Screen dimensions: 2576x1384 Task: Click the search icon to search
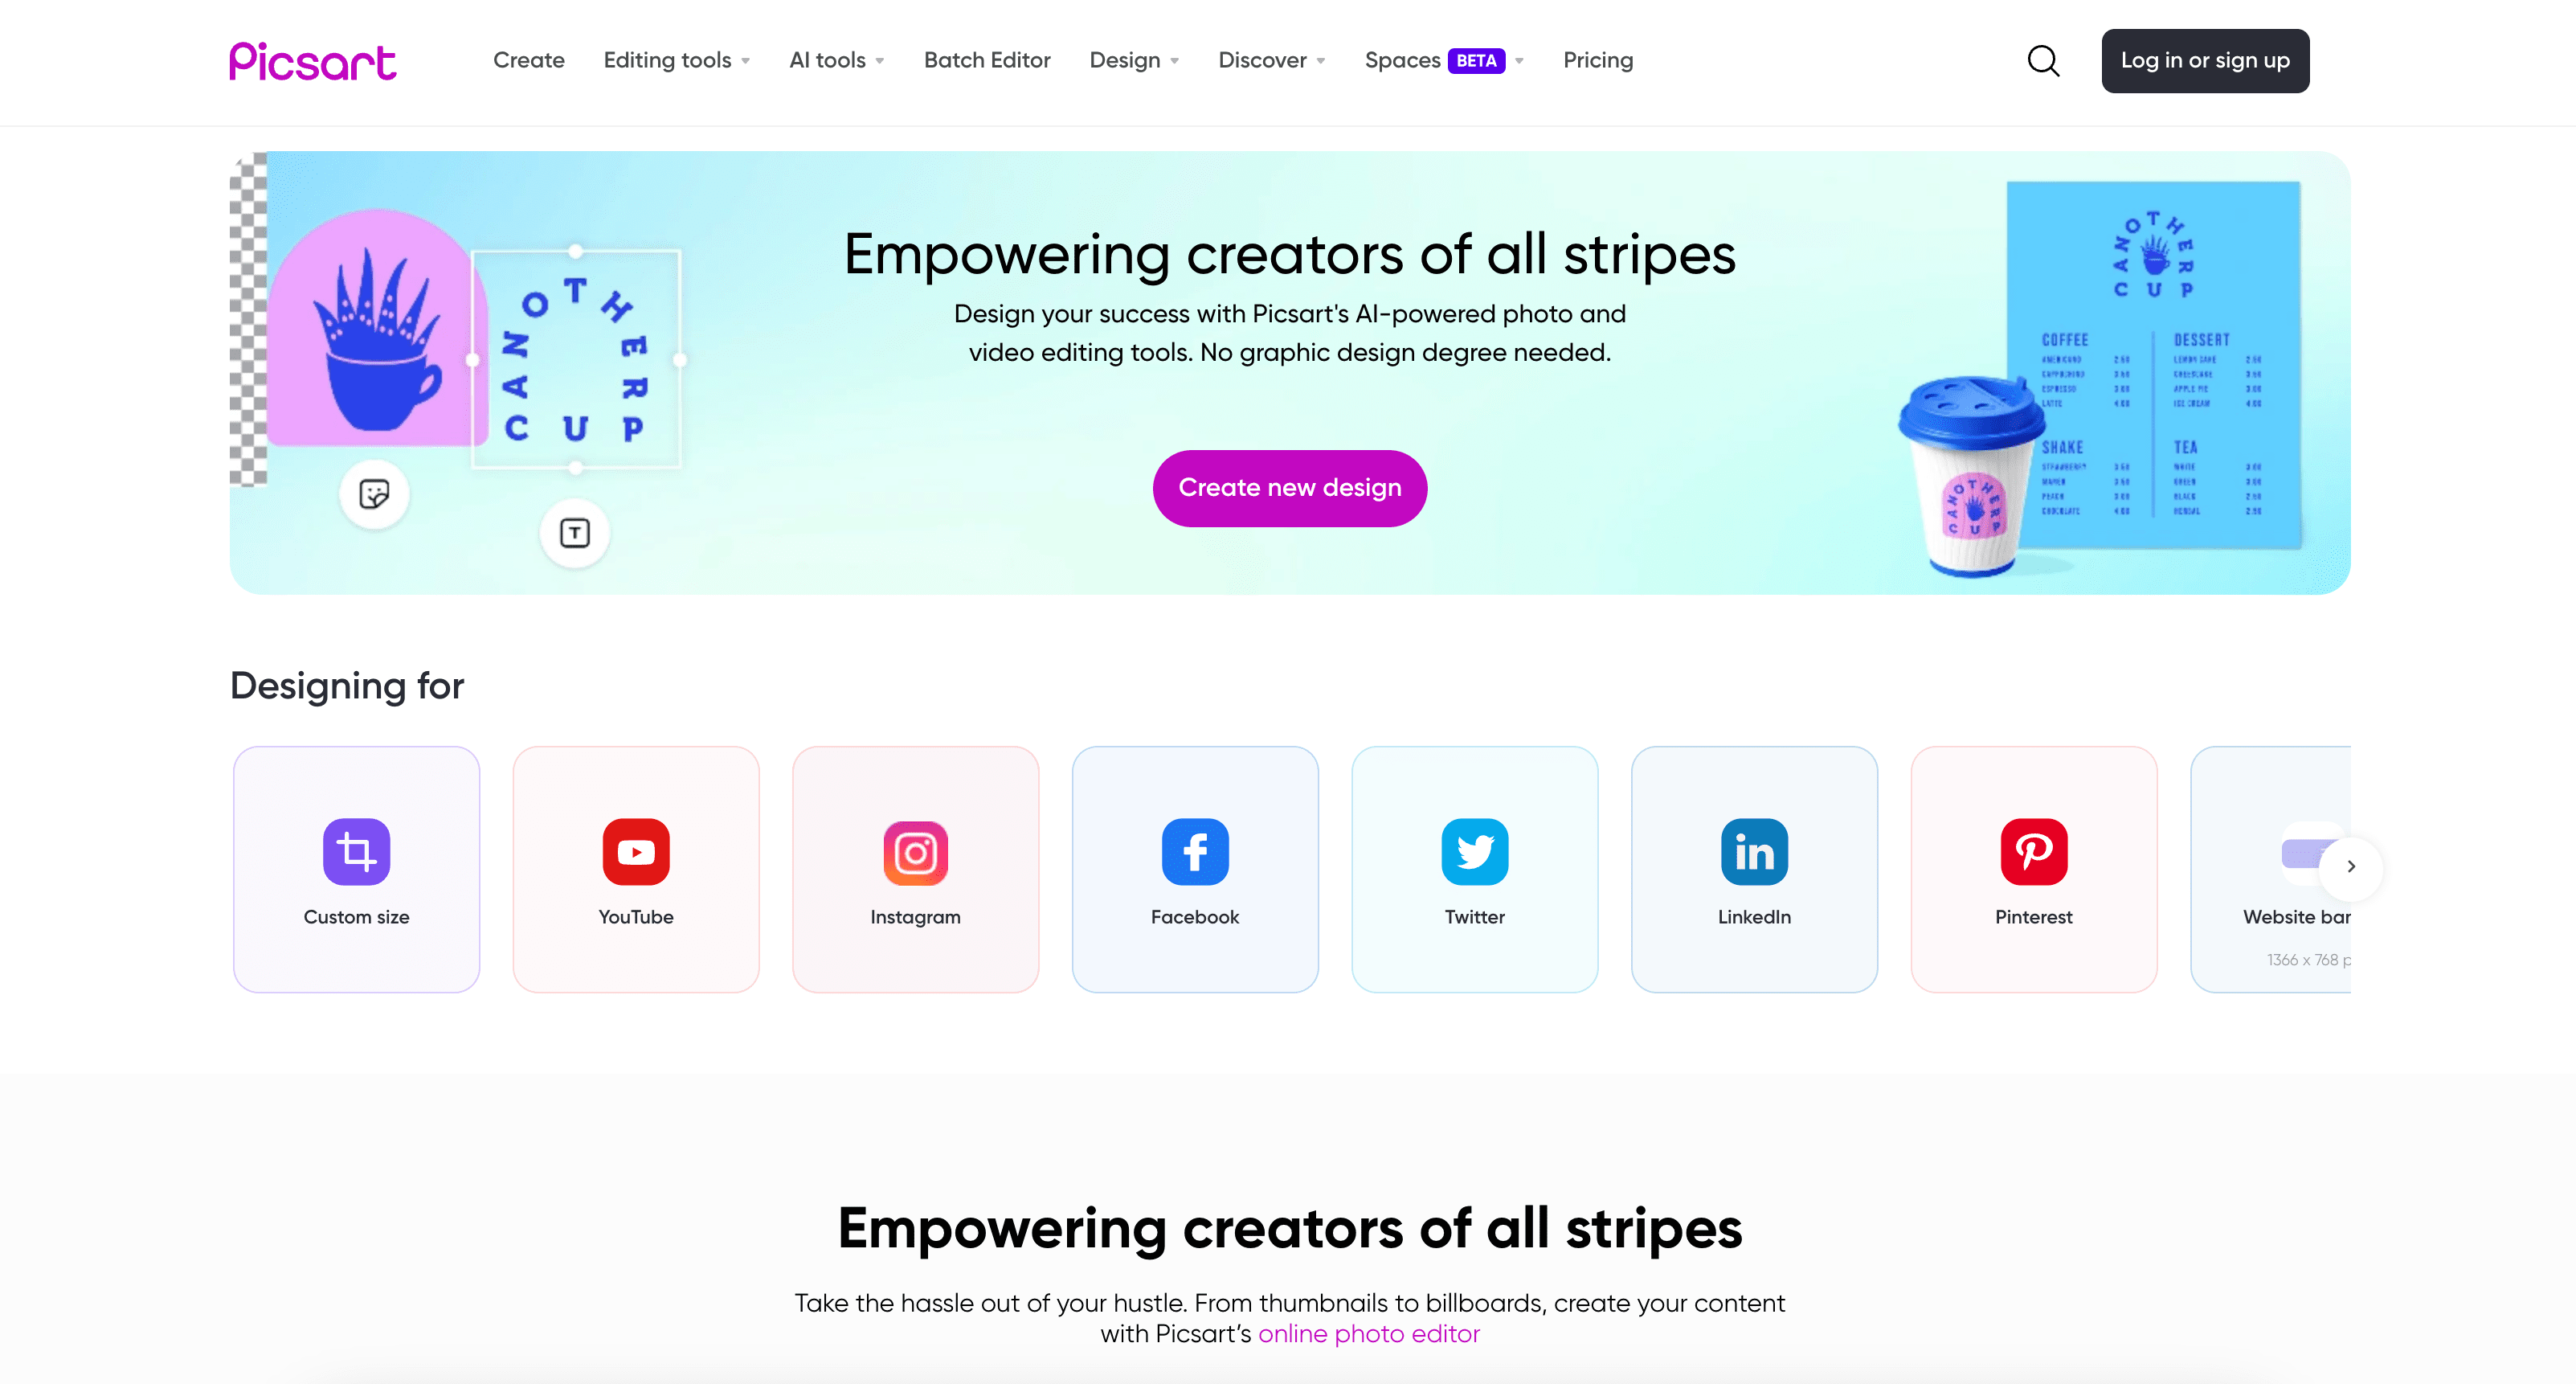pyautogui.click(x=2044, y=61)
